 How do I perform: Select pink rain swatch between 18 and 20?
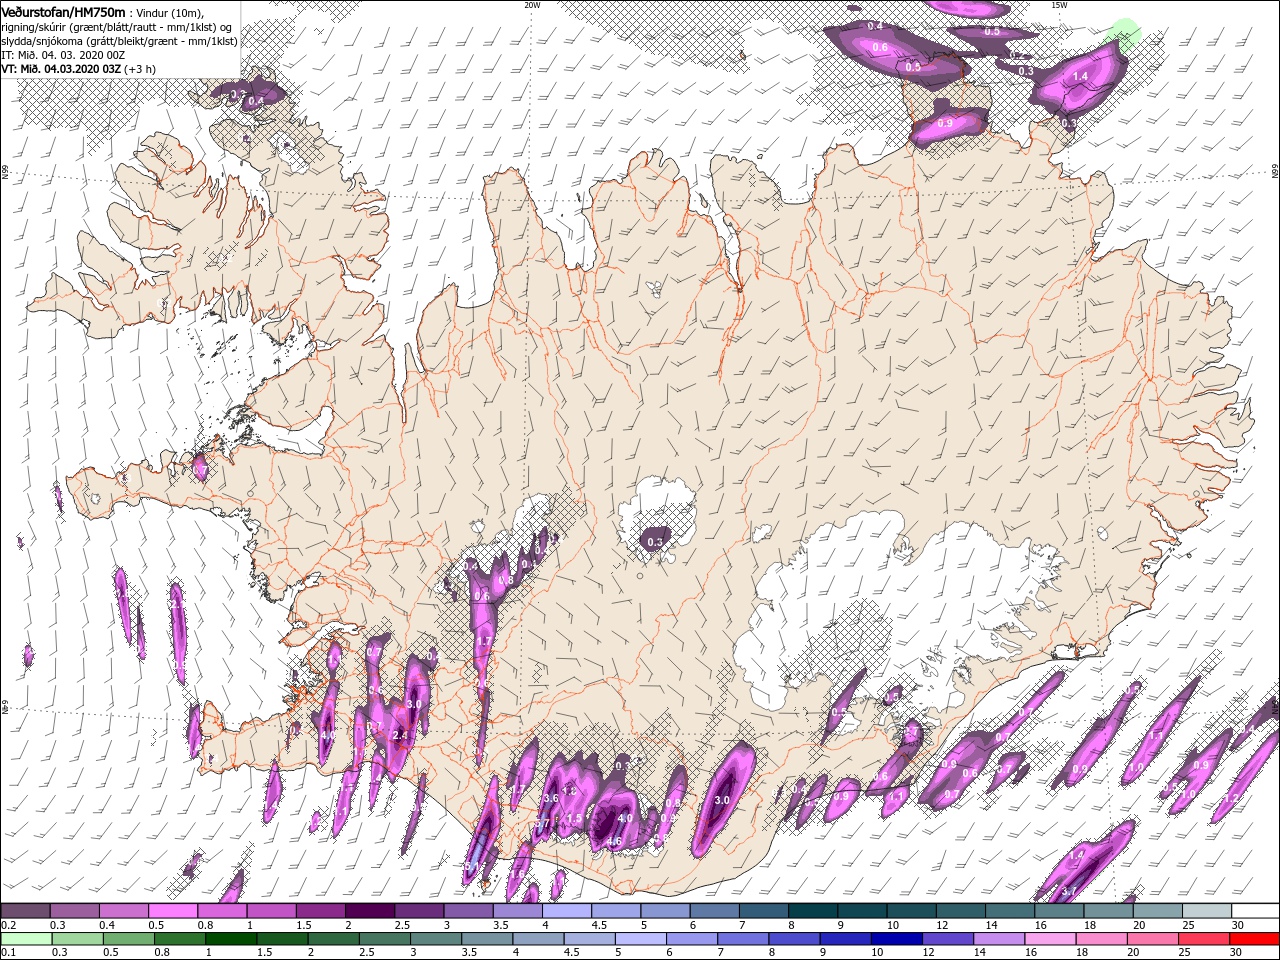pos(1101,939)
